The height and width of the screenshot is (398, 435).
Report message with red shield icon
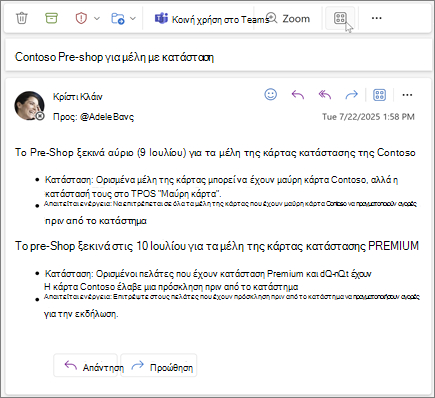coord(81,18)
